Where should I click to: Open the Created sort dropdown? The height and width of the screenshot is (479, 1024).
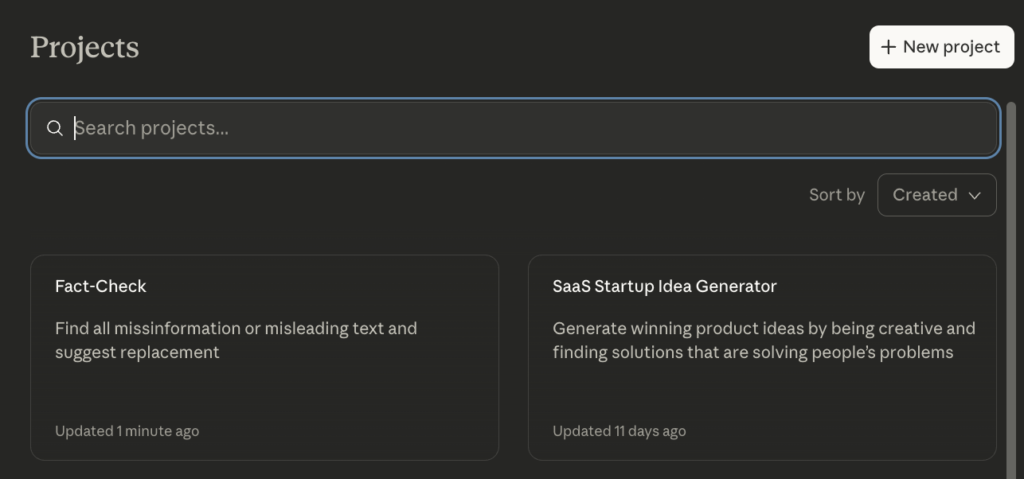click(x=936, y=195)
